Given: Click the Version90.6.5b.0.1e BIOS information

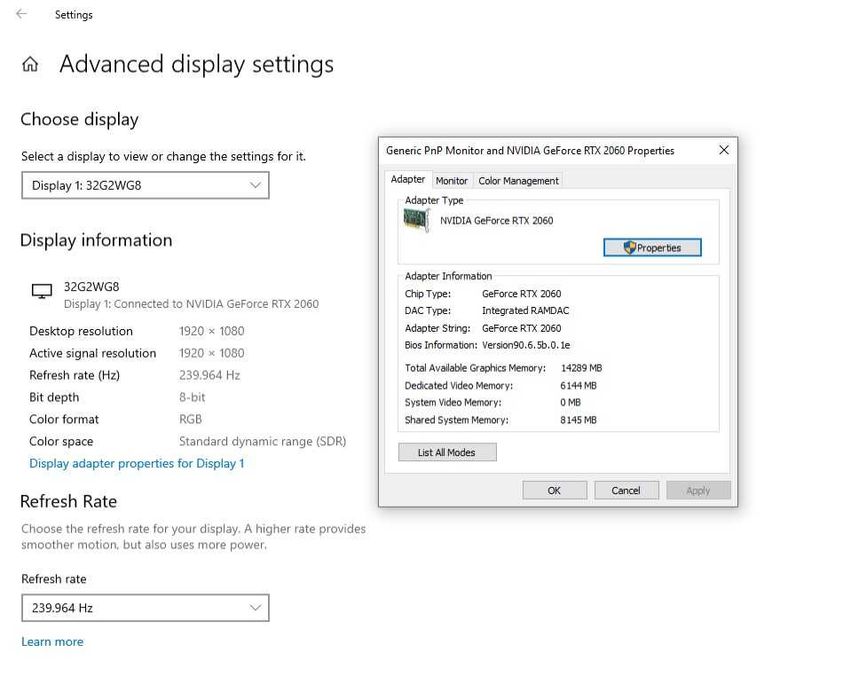Looking at the screenshot, I should pos(526,345).
